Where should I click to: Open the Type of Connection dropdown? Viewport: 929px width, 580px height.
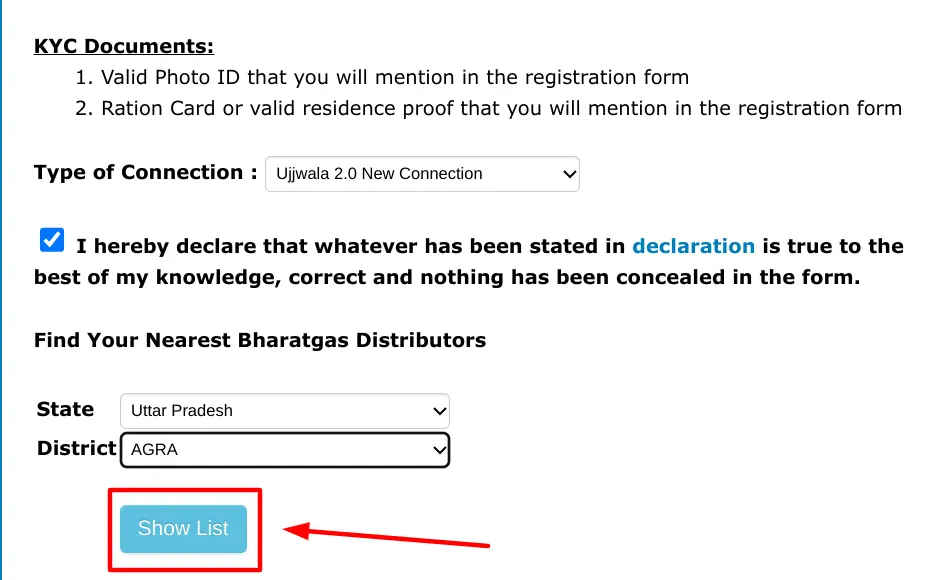(420, 174)
